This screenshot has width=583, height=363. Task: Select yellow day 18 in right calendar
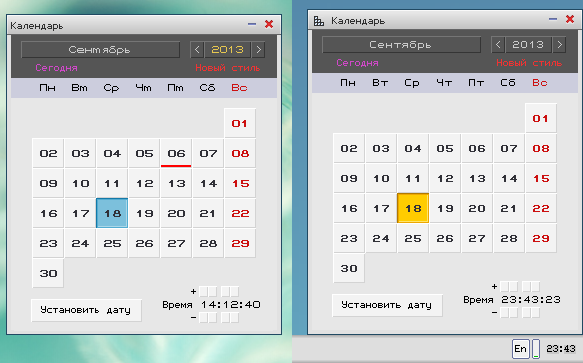tap(413, 208)
